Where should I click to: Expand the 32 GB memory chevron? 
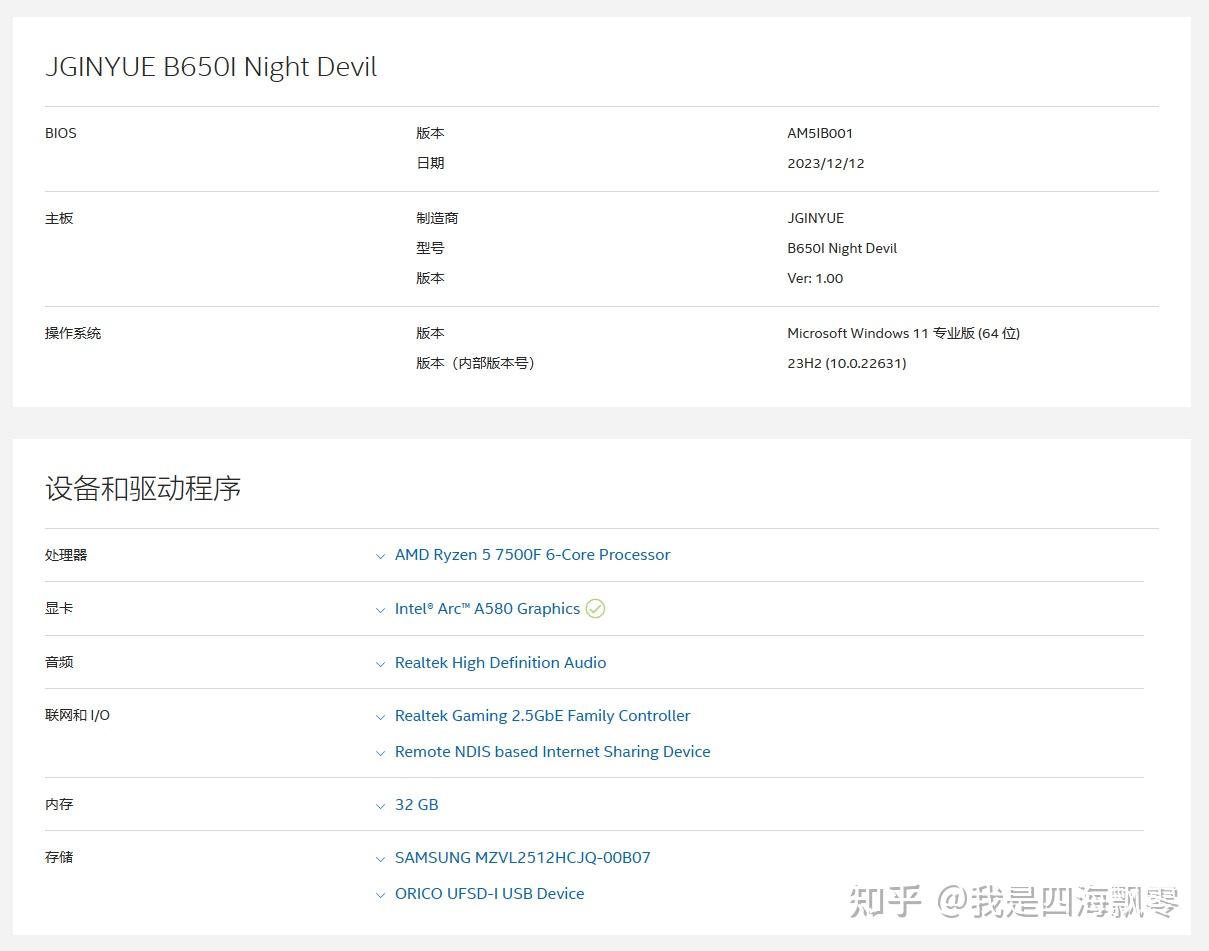point(380,806)
